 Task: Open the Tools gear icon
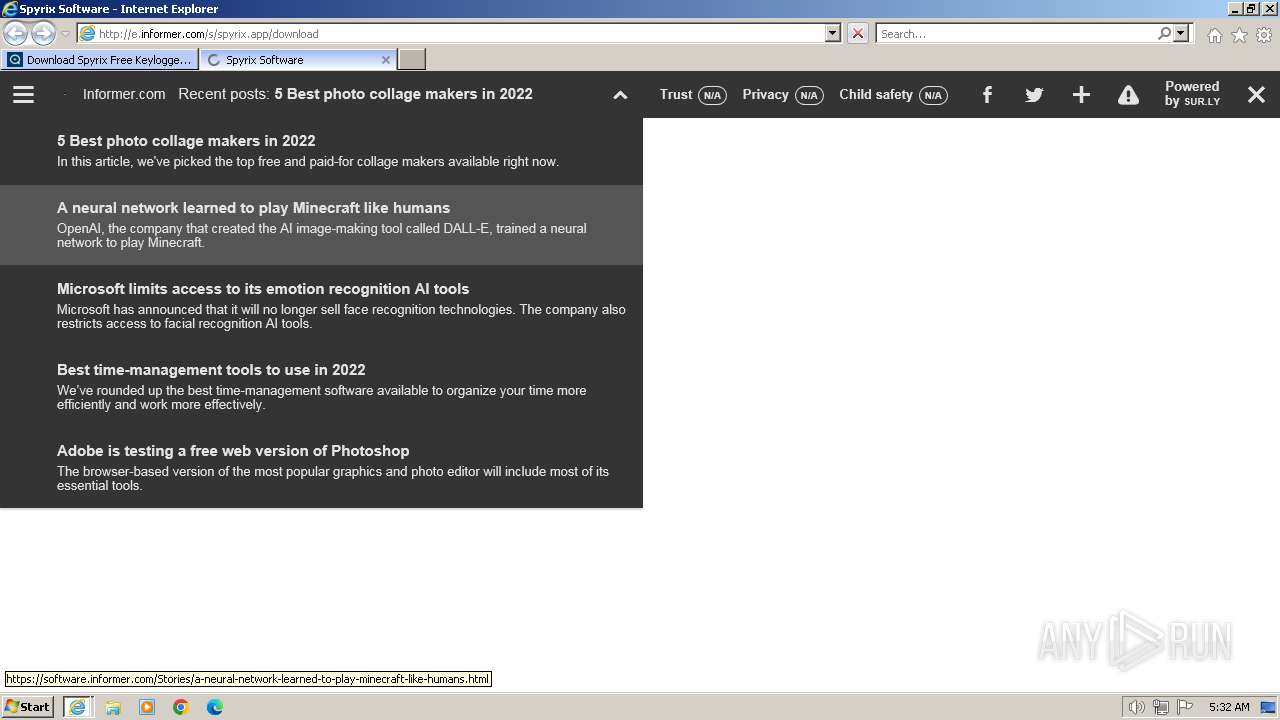click(x=1264, y=35)
